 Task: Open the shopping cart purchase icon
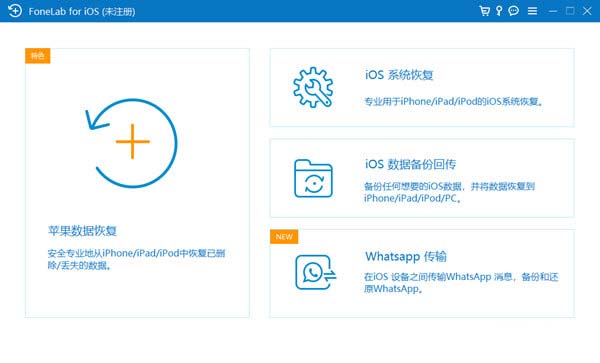point(484,11)
